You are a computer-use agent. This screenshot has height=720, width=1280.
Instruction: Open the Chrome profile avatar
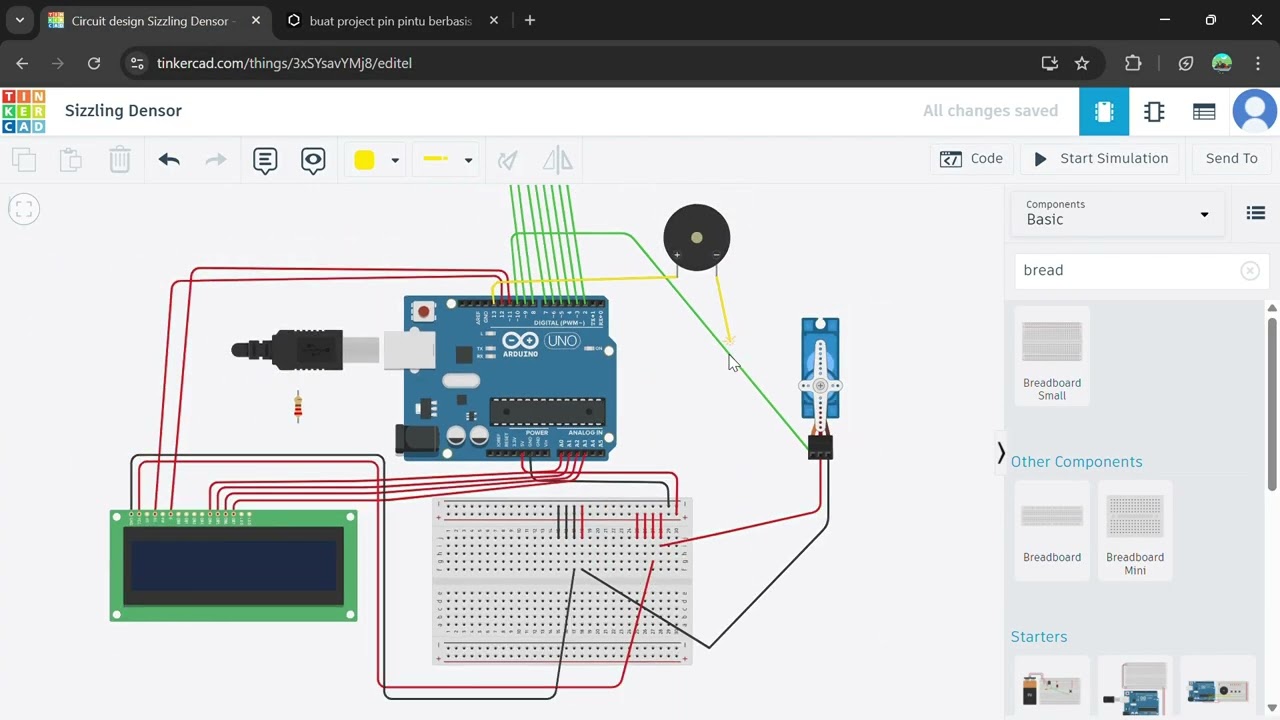click(x=1222, y=63)
